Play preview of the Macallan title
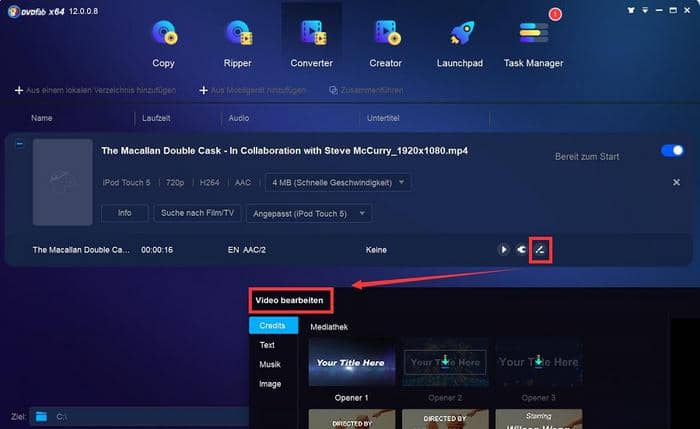700x429 pixels. (x=503, y=250)
